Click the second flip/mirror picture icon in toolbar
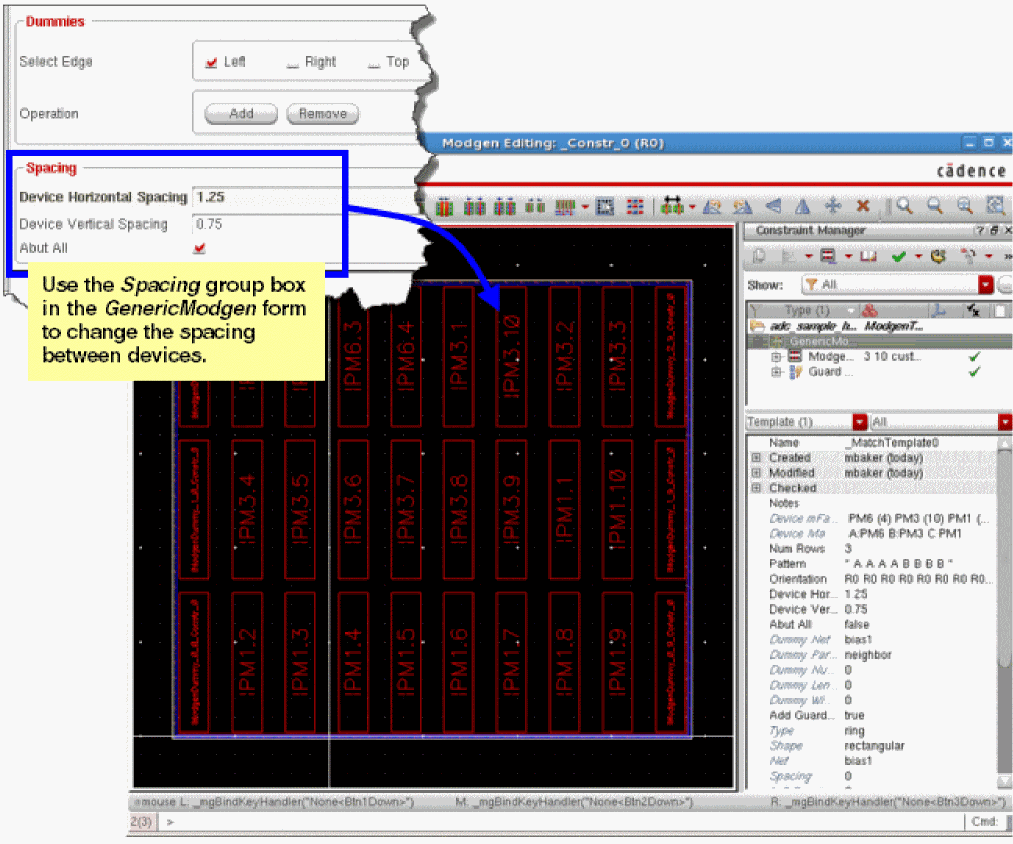 [742, 207]
